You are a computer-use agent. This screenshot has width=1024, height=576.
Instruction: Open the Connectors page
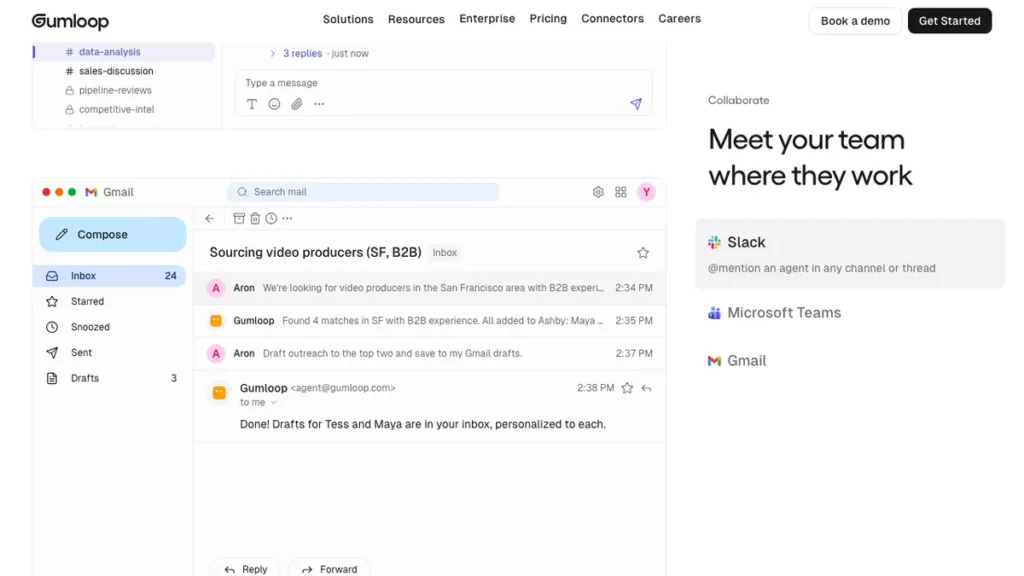click(x=613, y=18)
